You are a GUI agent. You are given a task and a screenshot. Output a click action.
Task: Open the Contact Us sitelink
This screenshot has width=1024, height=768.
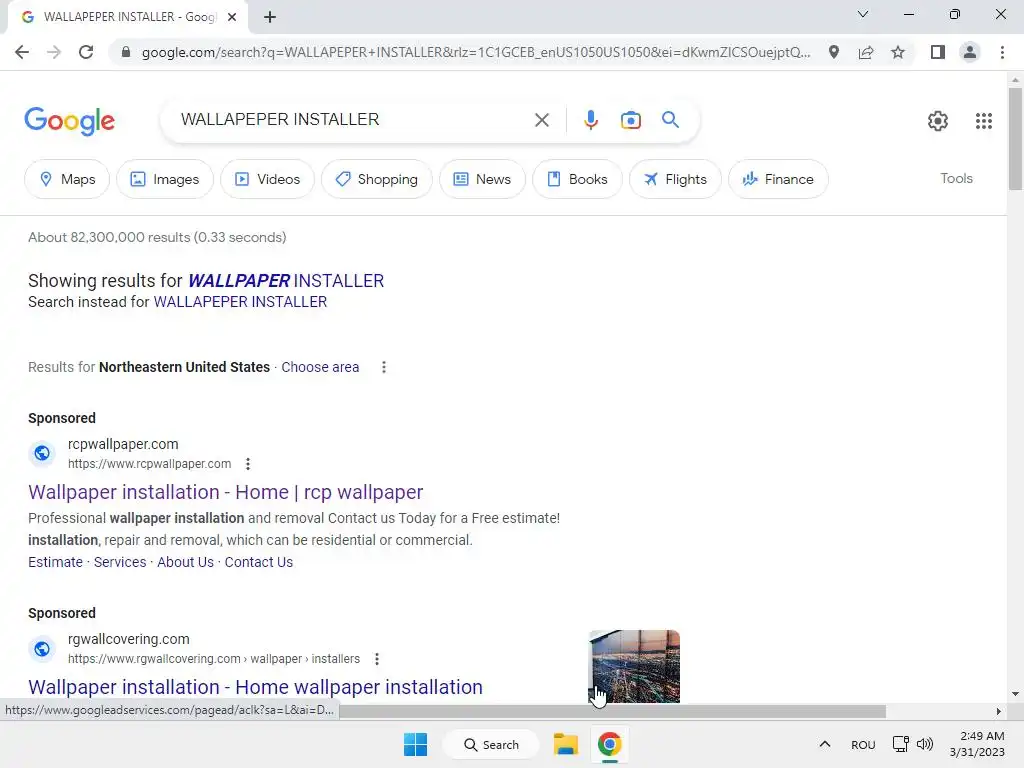click(259, 562)
